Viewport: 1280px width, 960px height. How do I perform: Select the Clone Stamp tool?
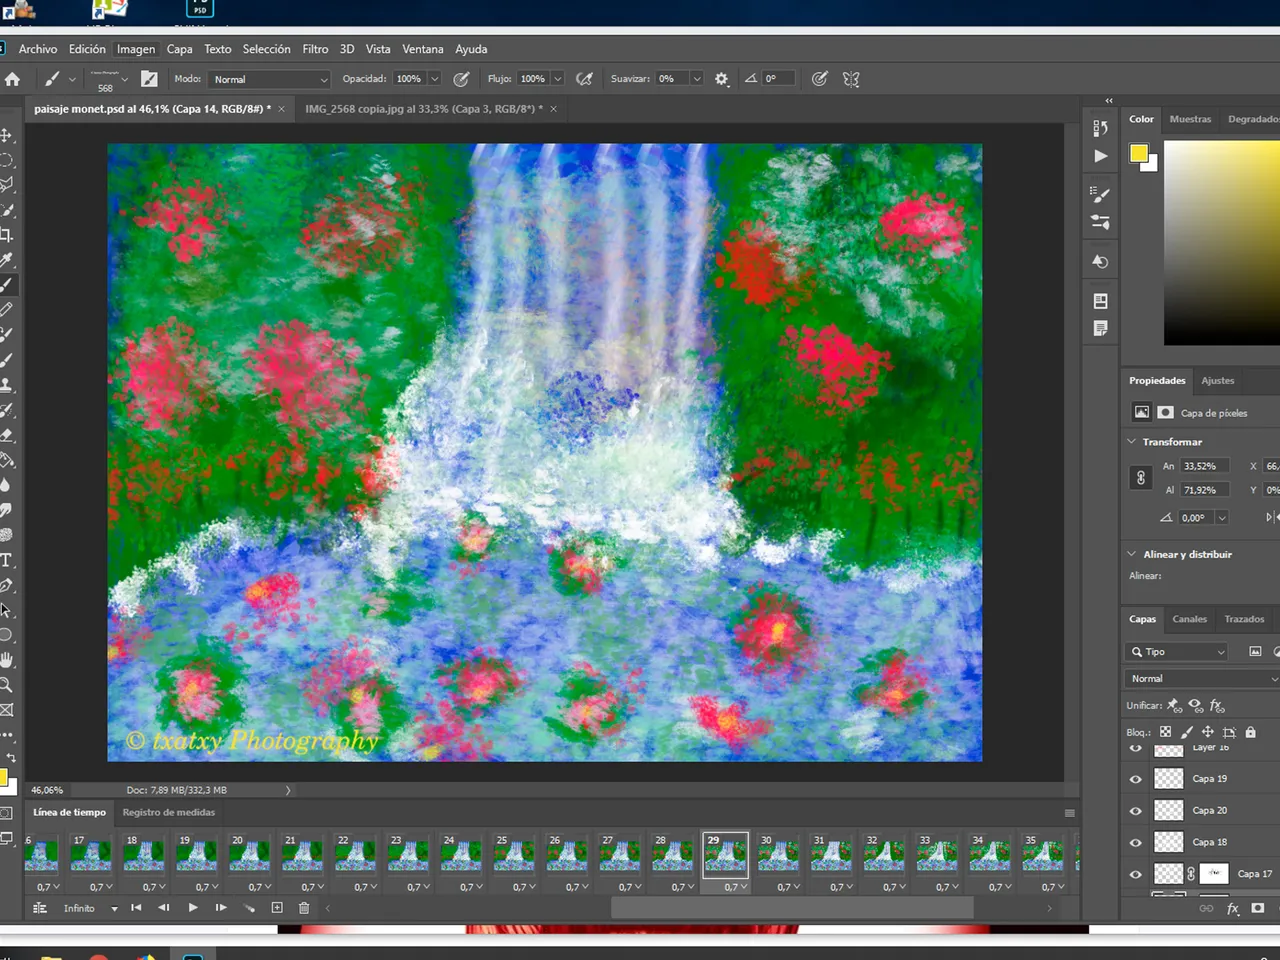[x=6, y=385]
